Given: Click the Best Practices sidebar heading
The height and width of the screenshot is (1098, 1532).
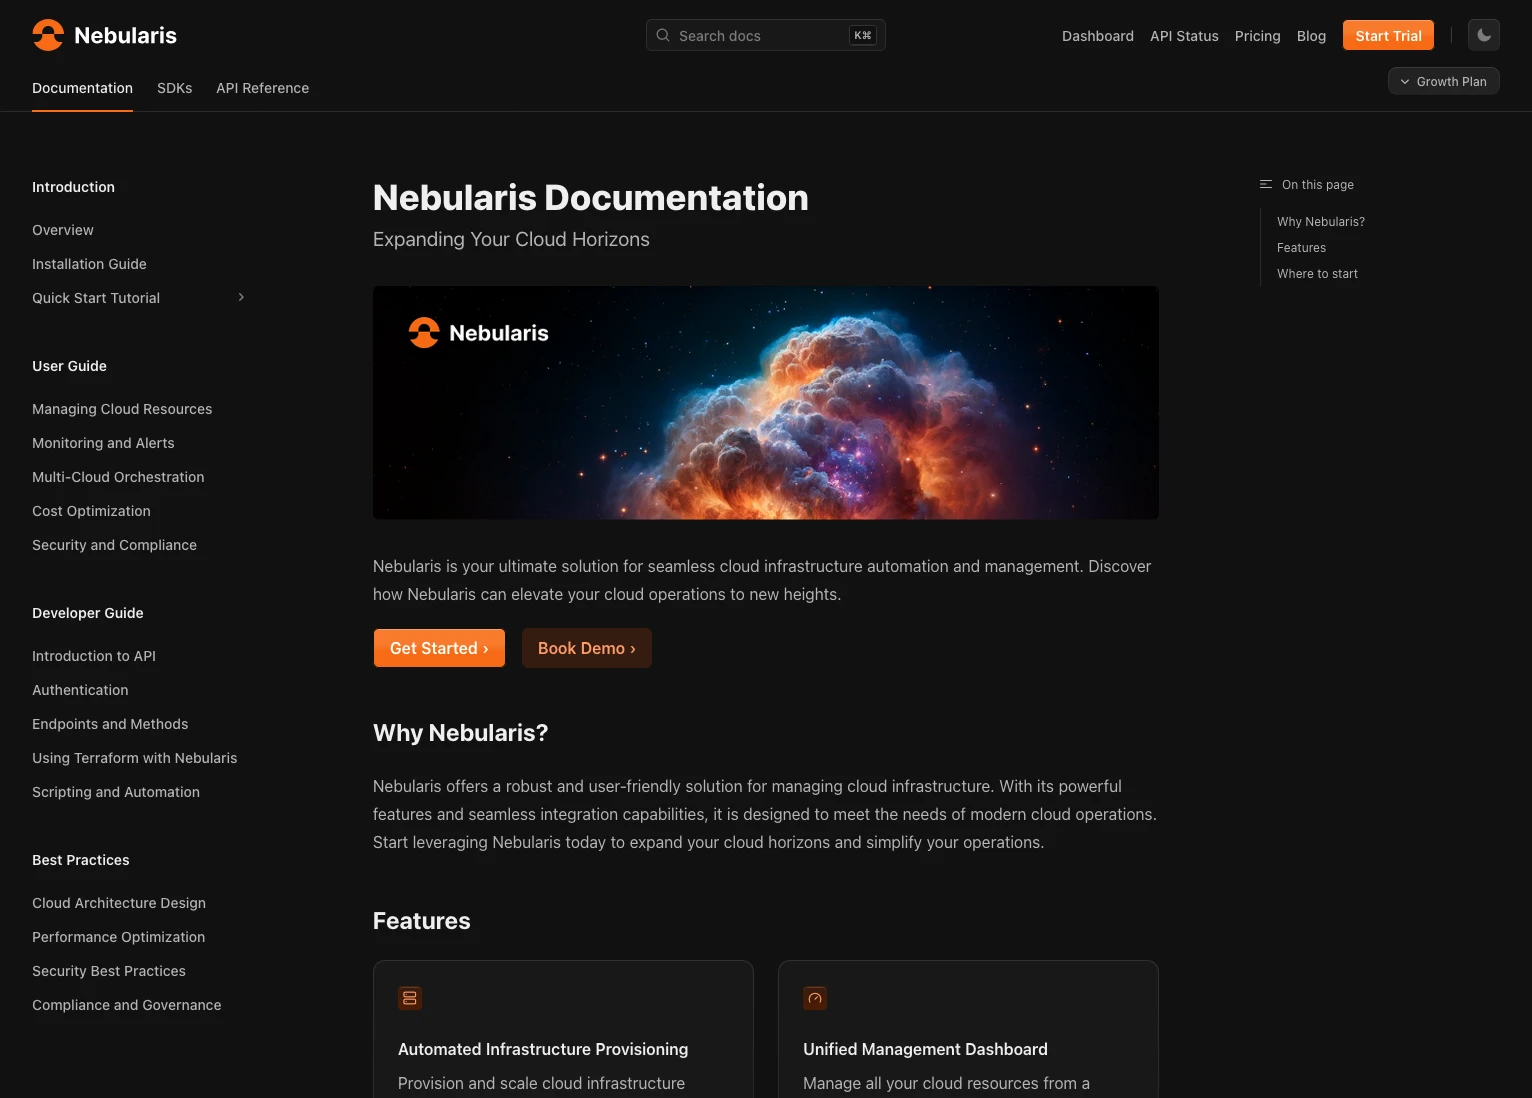Looking at the screenshot, I should click(x=81, y=860).
